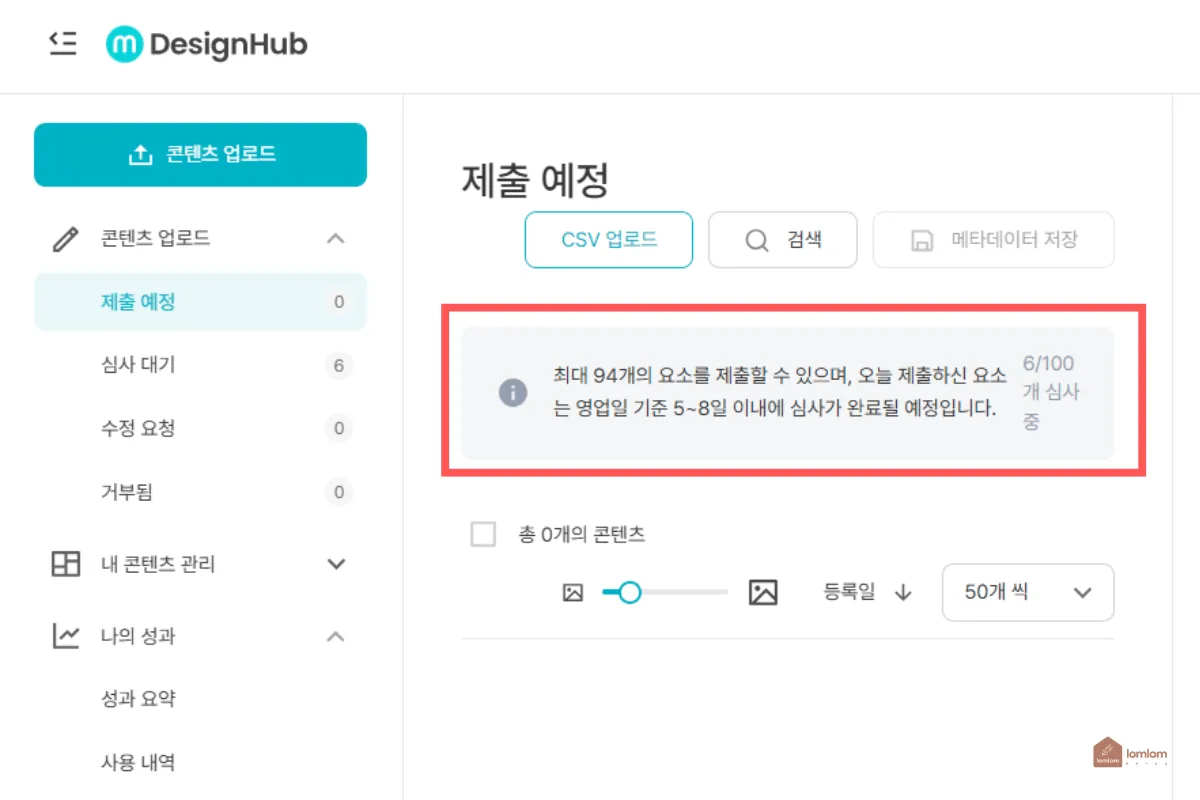Click the pencil icon beside 콘텐츠 업로드
1200x800 pixels.
coord(64,238)
